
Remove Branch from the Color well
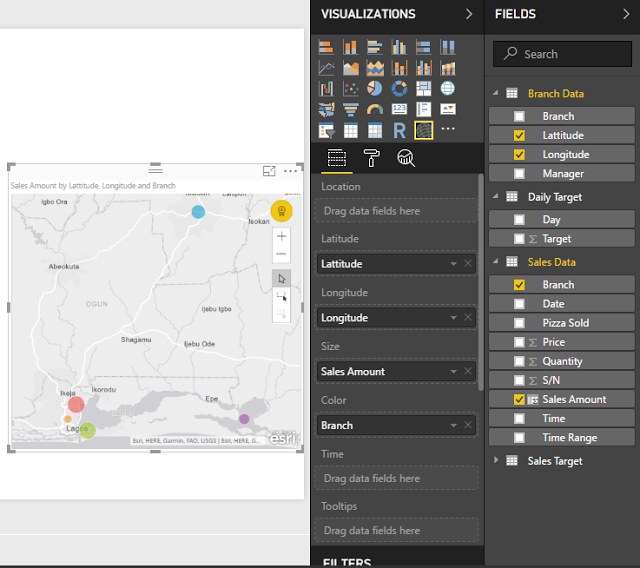468,425
